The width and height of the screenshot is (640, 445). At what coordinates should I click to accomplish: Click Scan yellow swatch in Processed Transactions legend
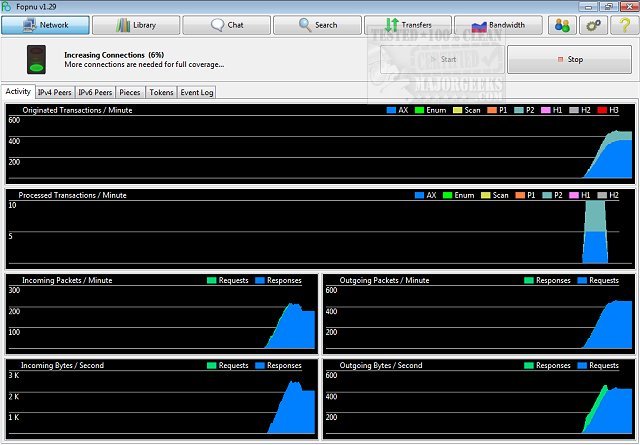pos(486,196)
